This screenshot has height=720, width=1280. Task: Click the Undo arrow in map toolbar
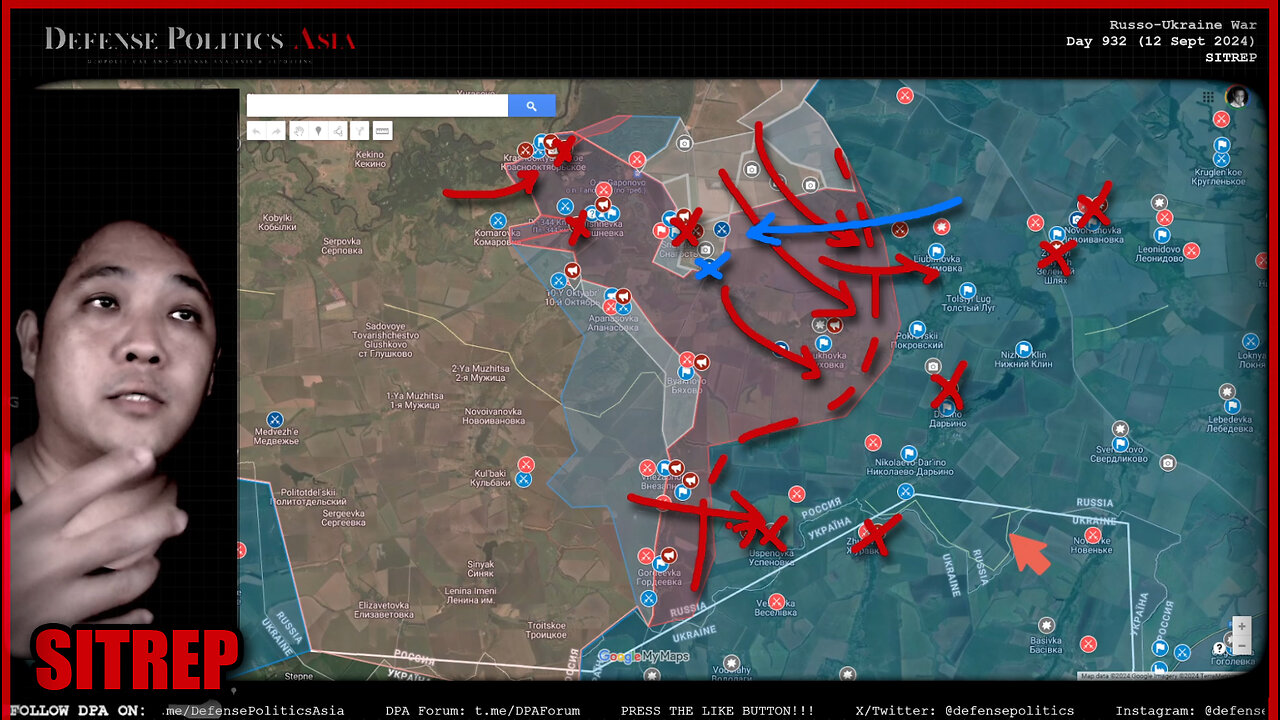tap(257, 131)
